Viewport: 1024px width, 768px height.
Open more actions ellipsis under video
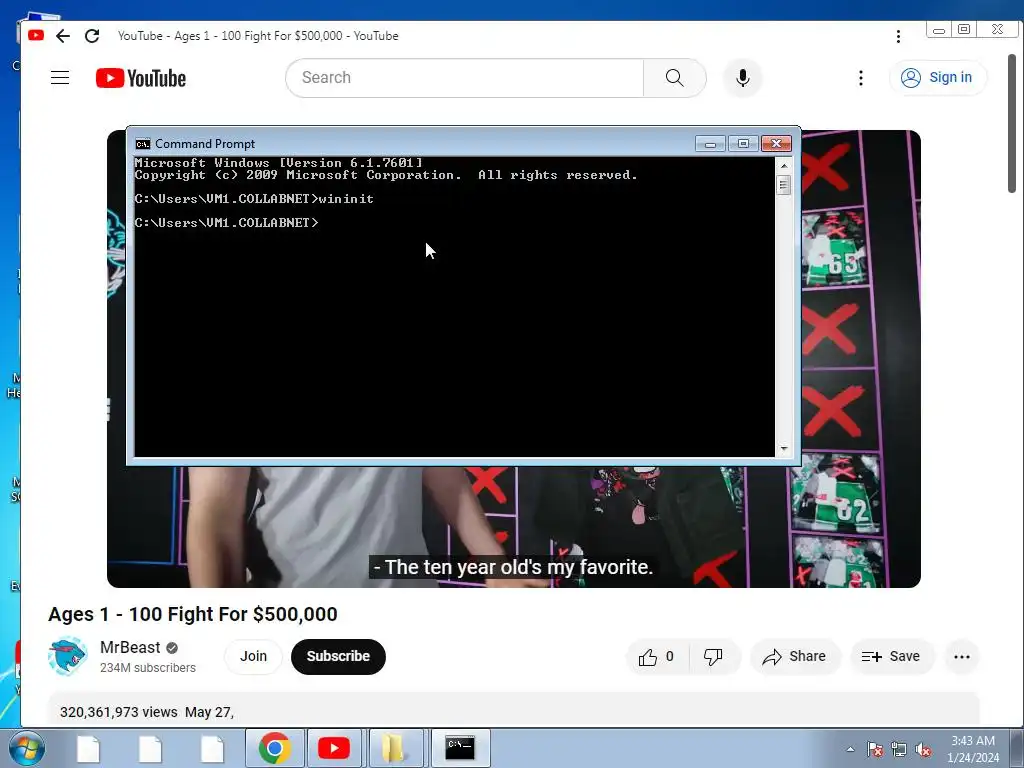click(961, 656)
